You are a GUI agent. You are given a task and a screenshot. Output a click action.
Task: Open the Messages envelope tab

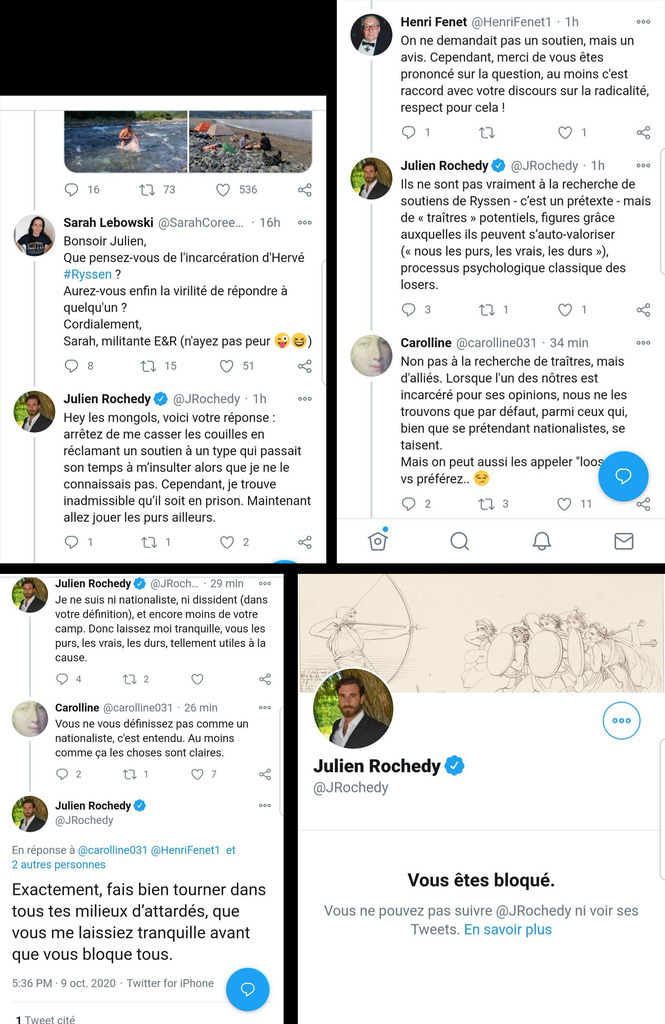[623, 541]
